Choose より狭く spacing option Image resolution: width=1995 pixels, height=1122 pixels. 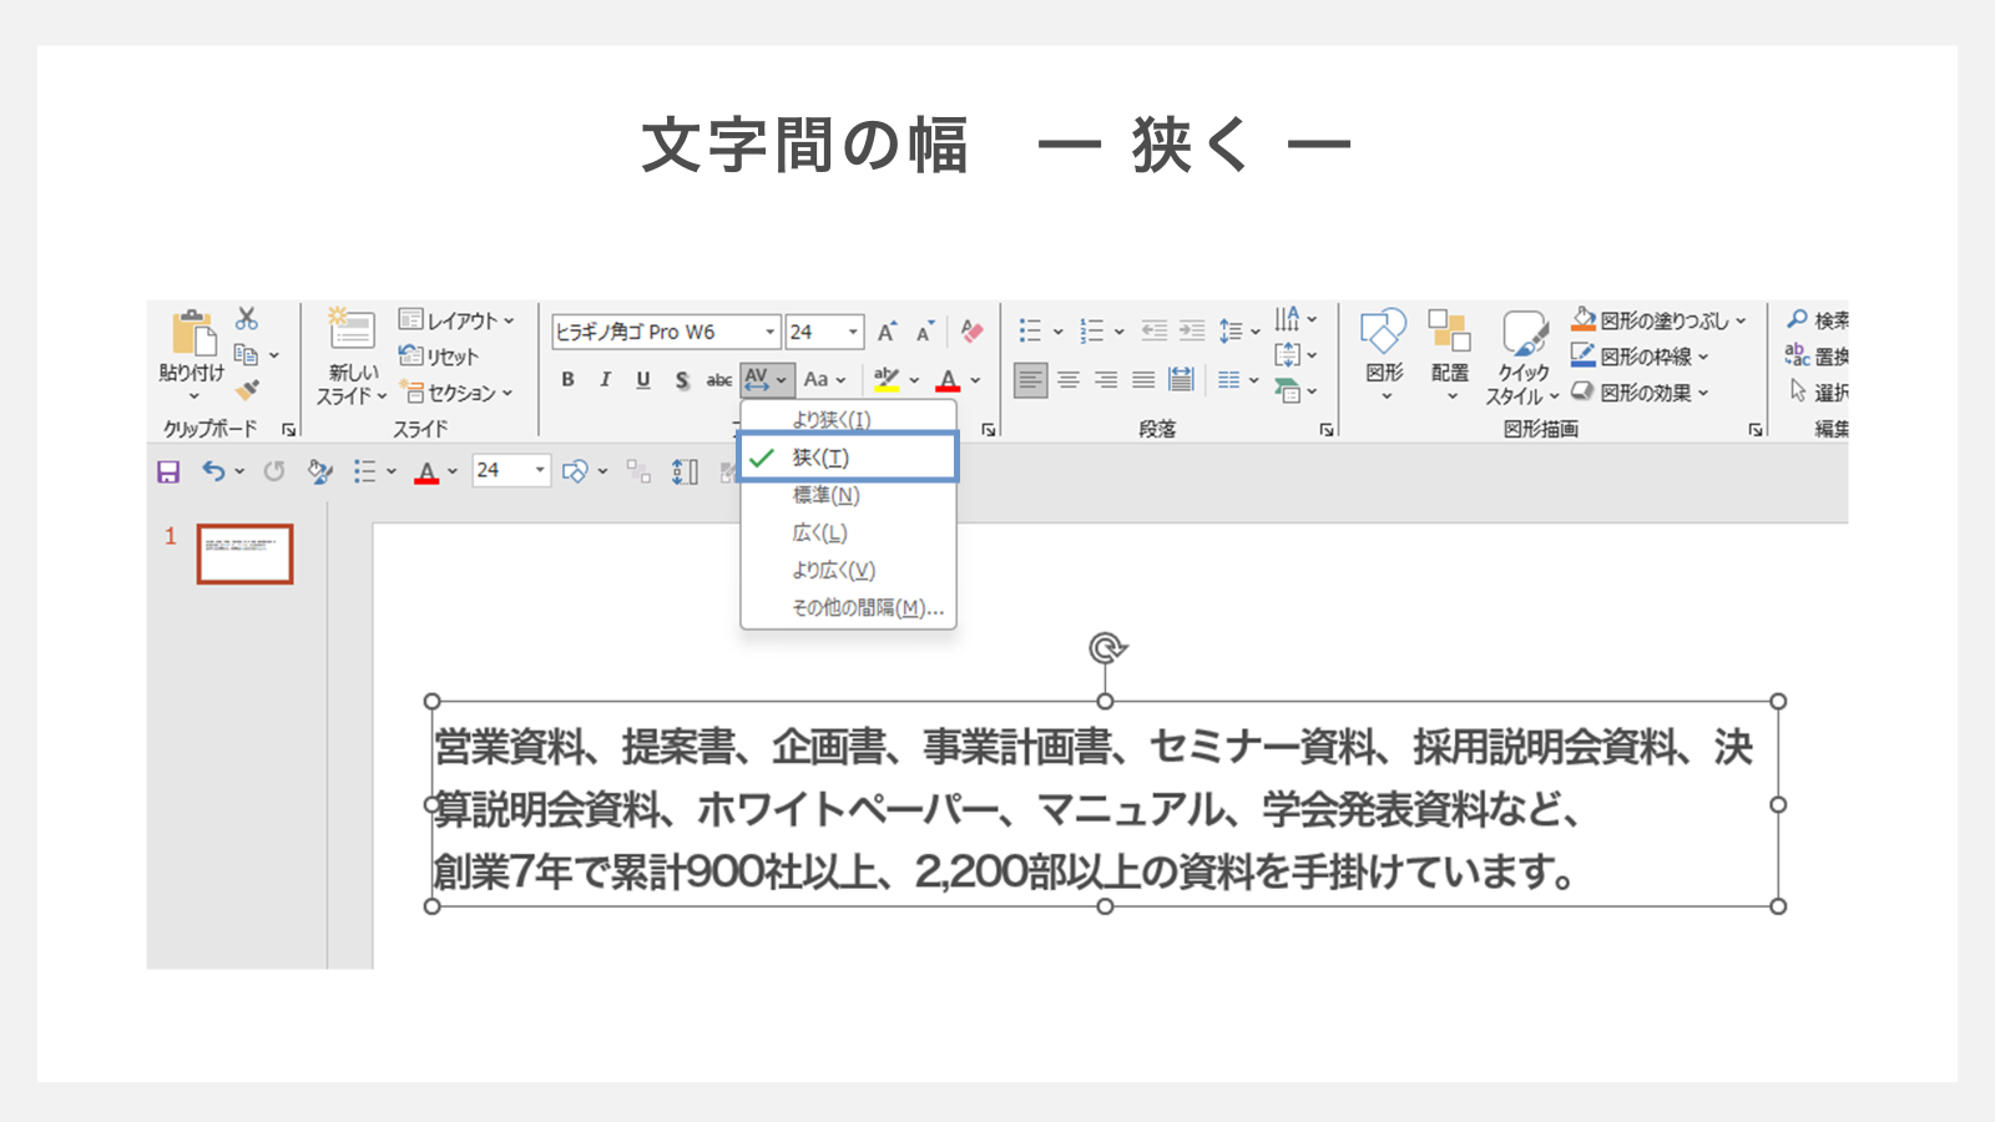[x=848, y=419]
